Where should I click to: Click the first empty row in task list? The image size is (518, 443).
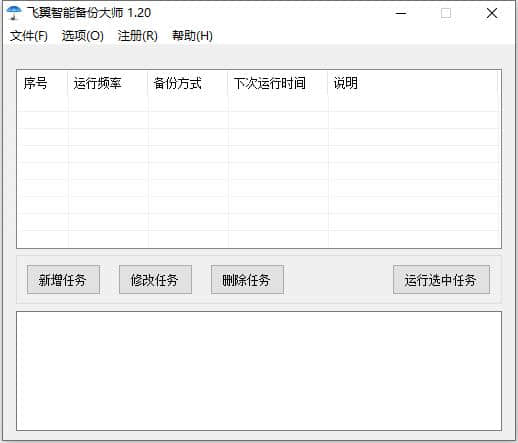[x=259, y=104]
